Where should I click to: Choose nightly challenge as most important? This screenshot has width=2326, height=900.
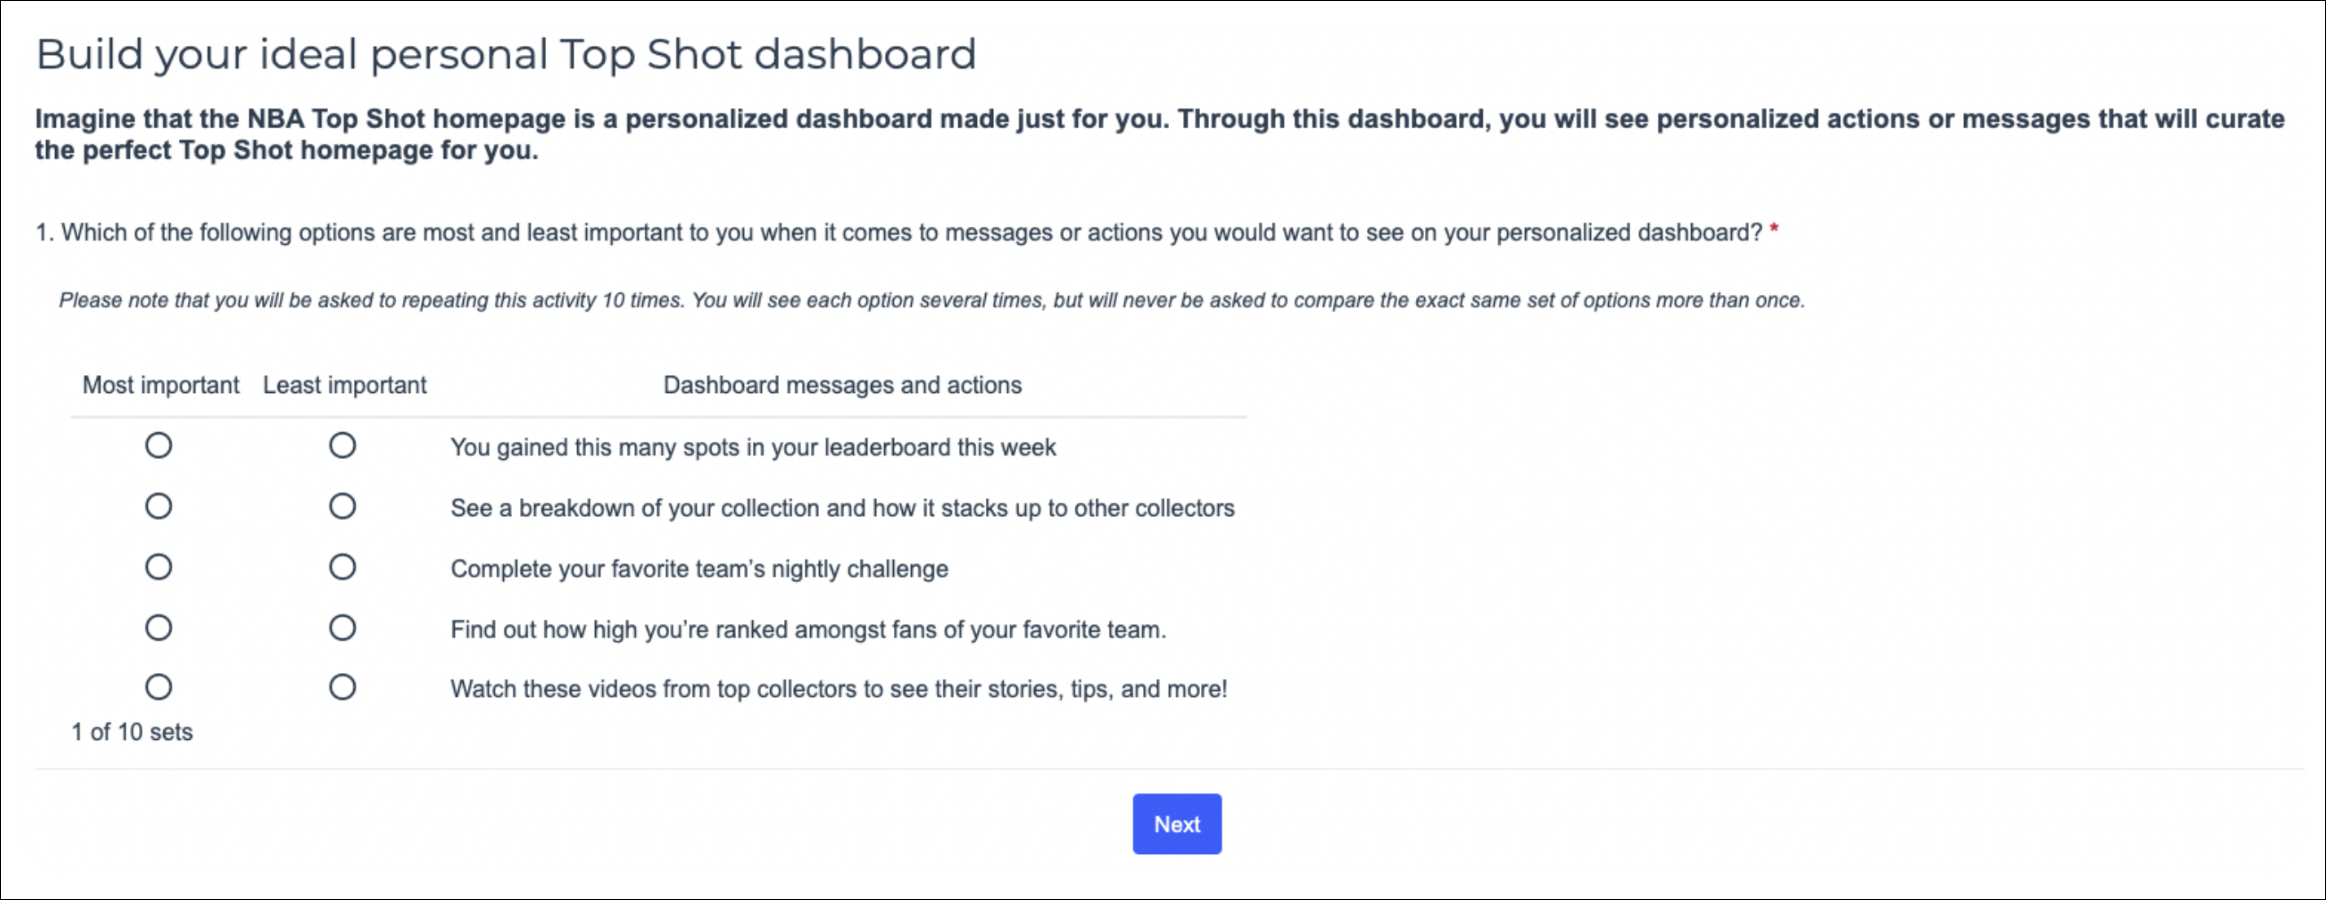coord(158,567)
